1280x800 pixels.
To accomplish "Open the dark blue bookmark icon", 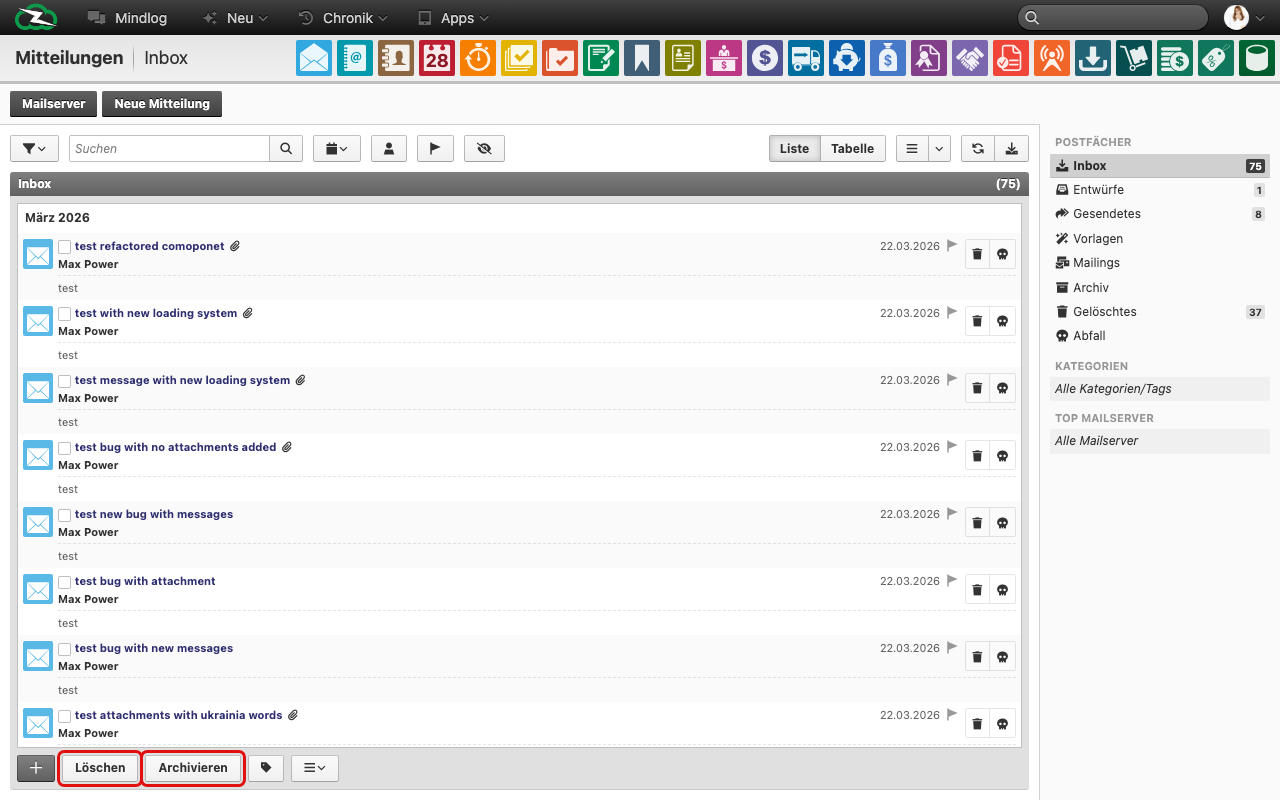I will pyautogui.click(x=642, y=58).
